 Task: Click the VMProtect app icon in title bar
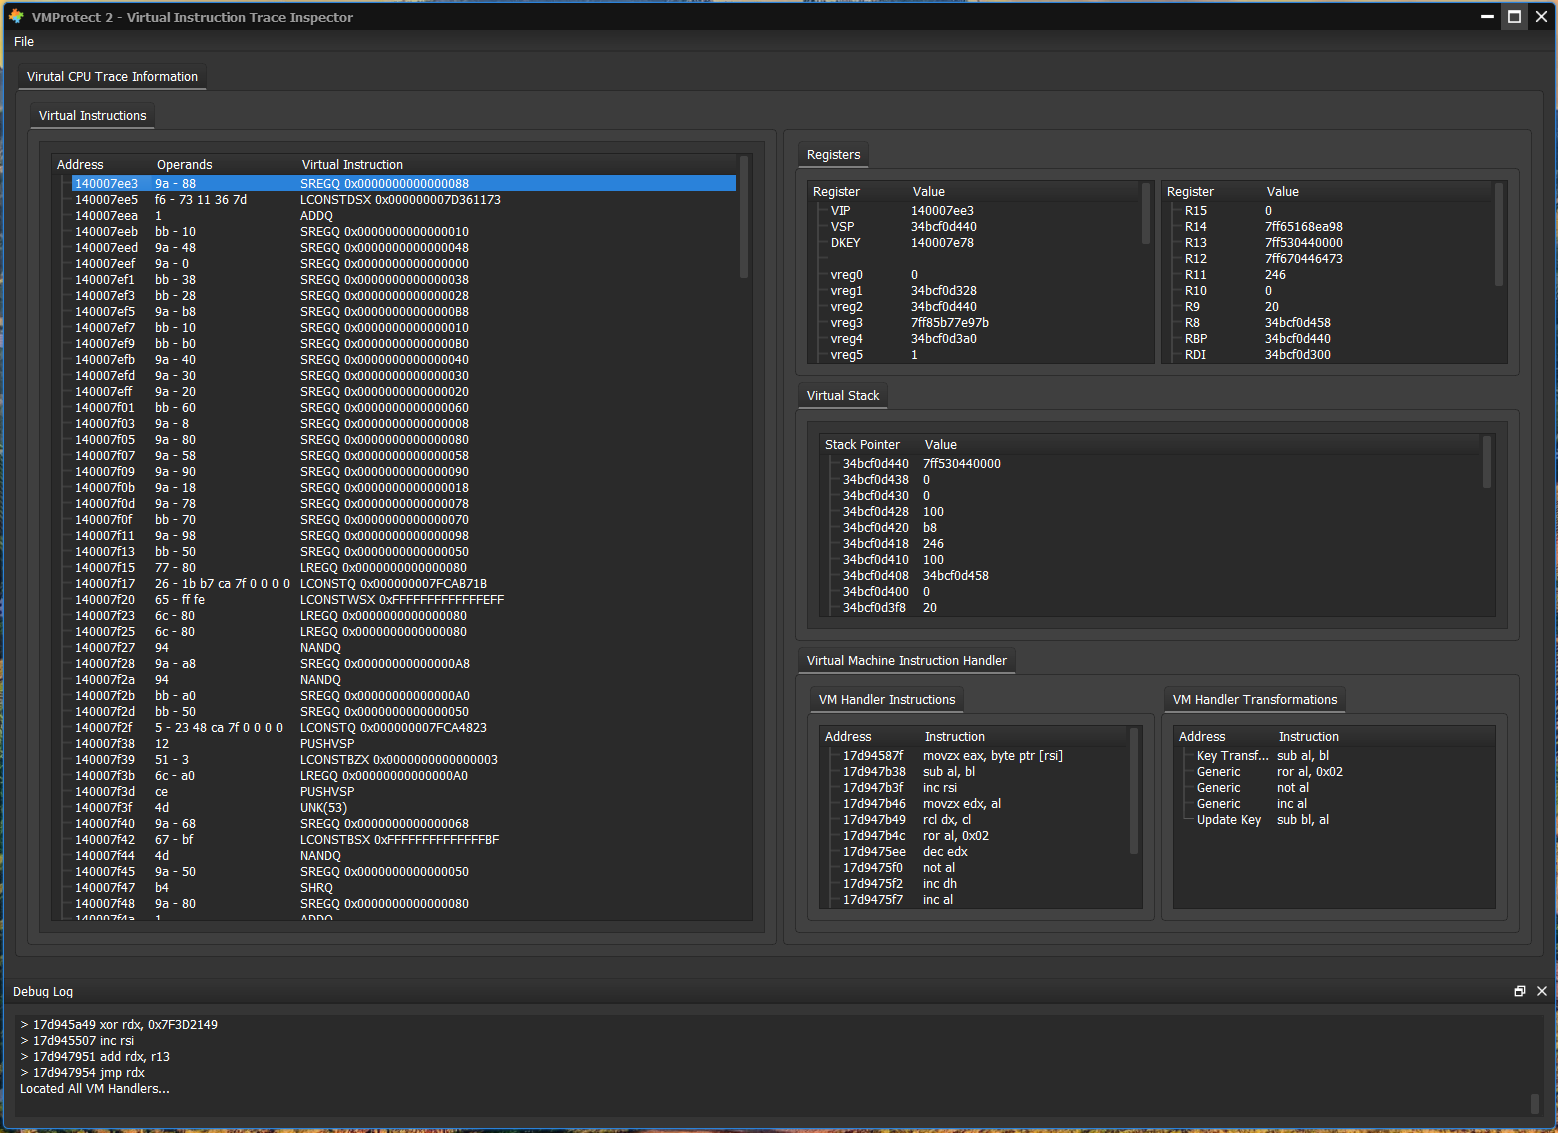tap(16, 17)
